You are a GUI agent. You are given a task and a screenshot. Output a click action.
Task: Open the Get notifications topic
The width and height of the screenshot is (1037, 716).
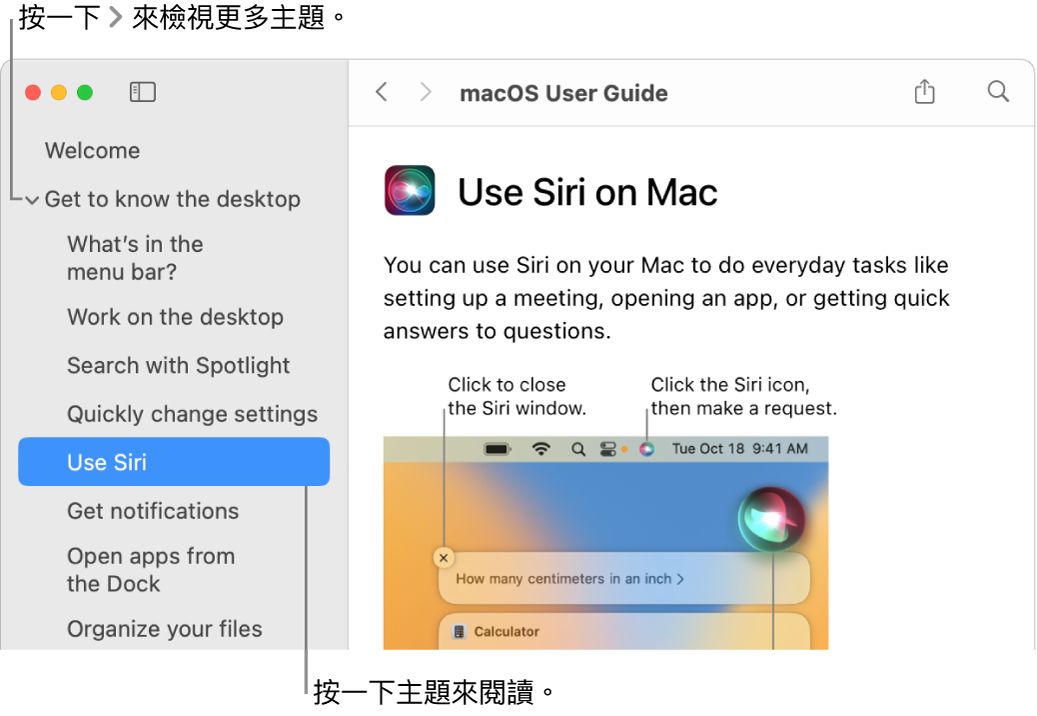(153, 511)
